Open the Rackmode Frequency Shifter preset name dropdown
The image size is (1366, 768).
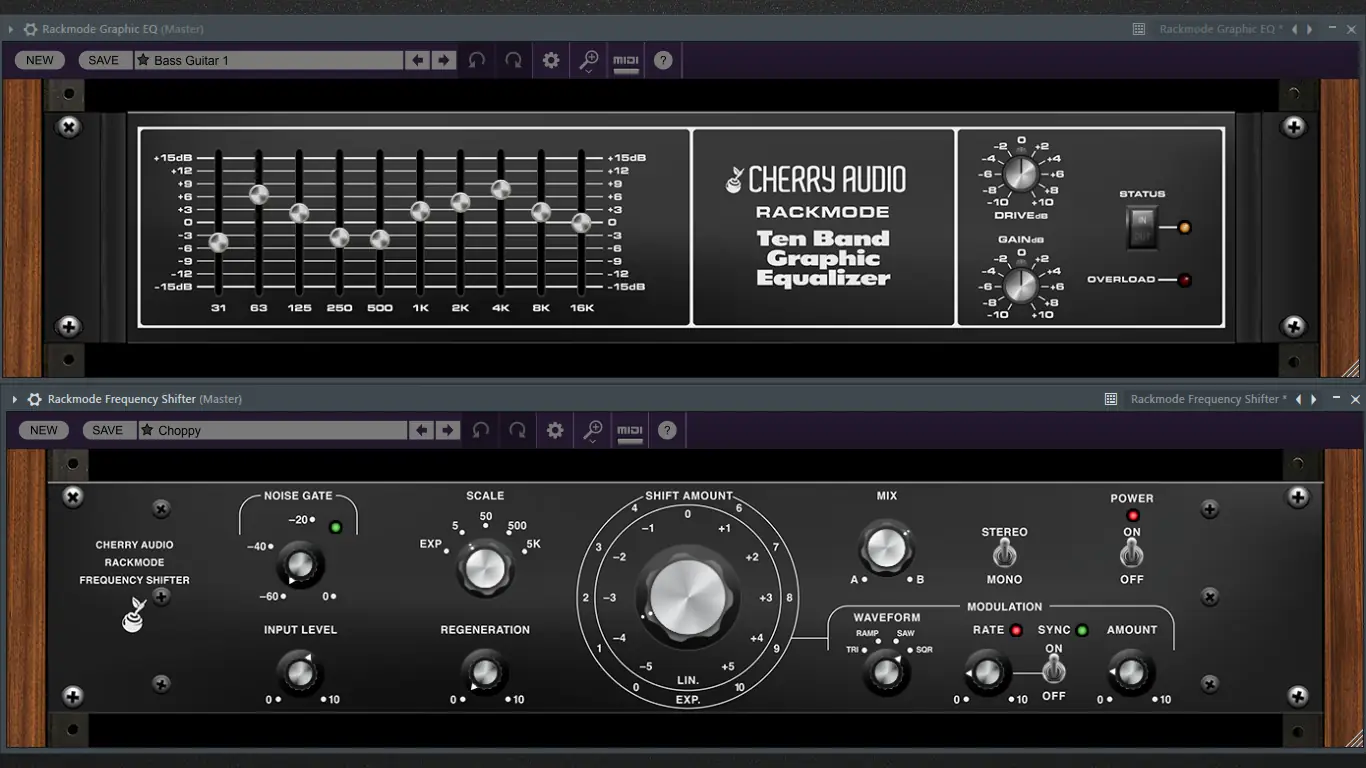pos(1208,399)
